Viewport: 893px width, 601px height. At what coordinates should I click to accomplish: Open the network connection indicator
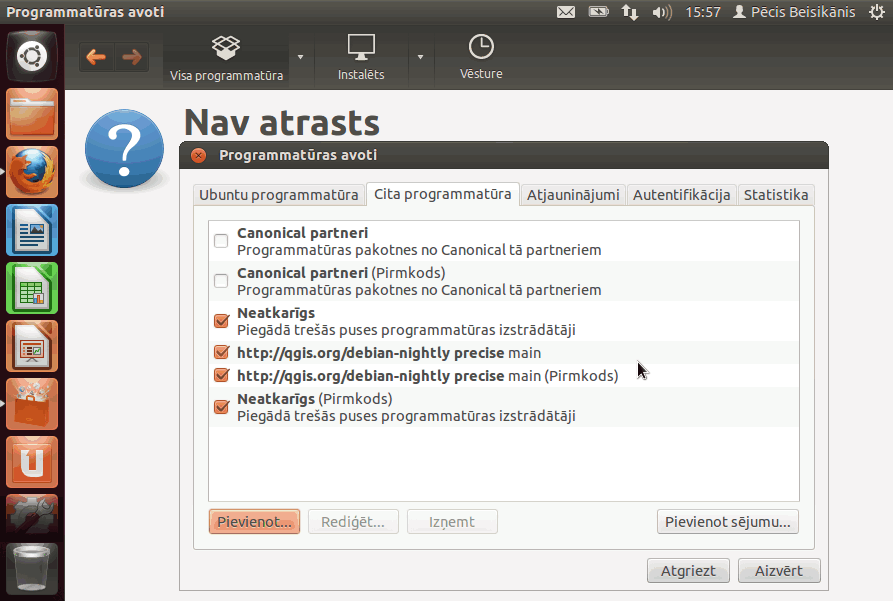(630, 12)
